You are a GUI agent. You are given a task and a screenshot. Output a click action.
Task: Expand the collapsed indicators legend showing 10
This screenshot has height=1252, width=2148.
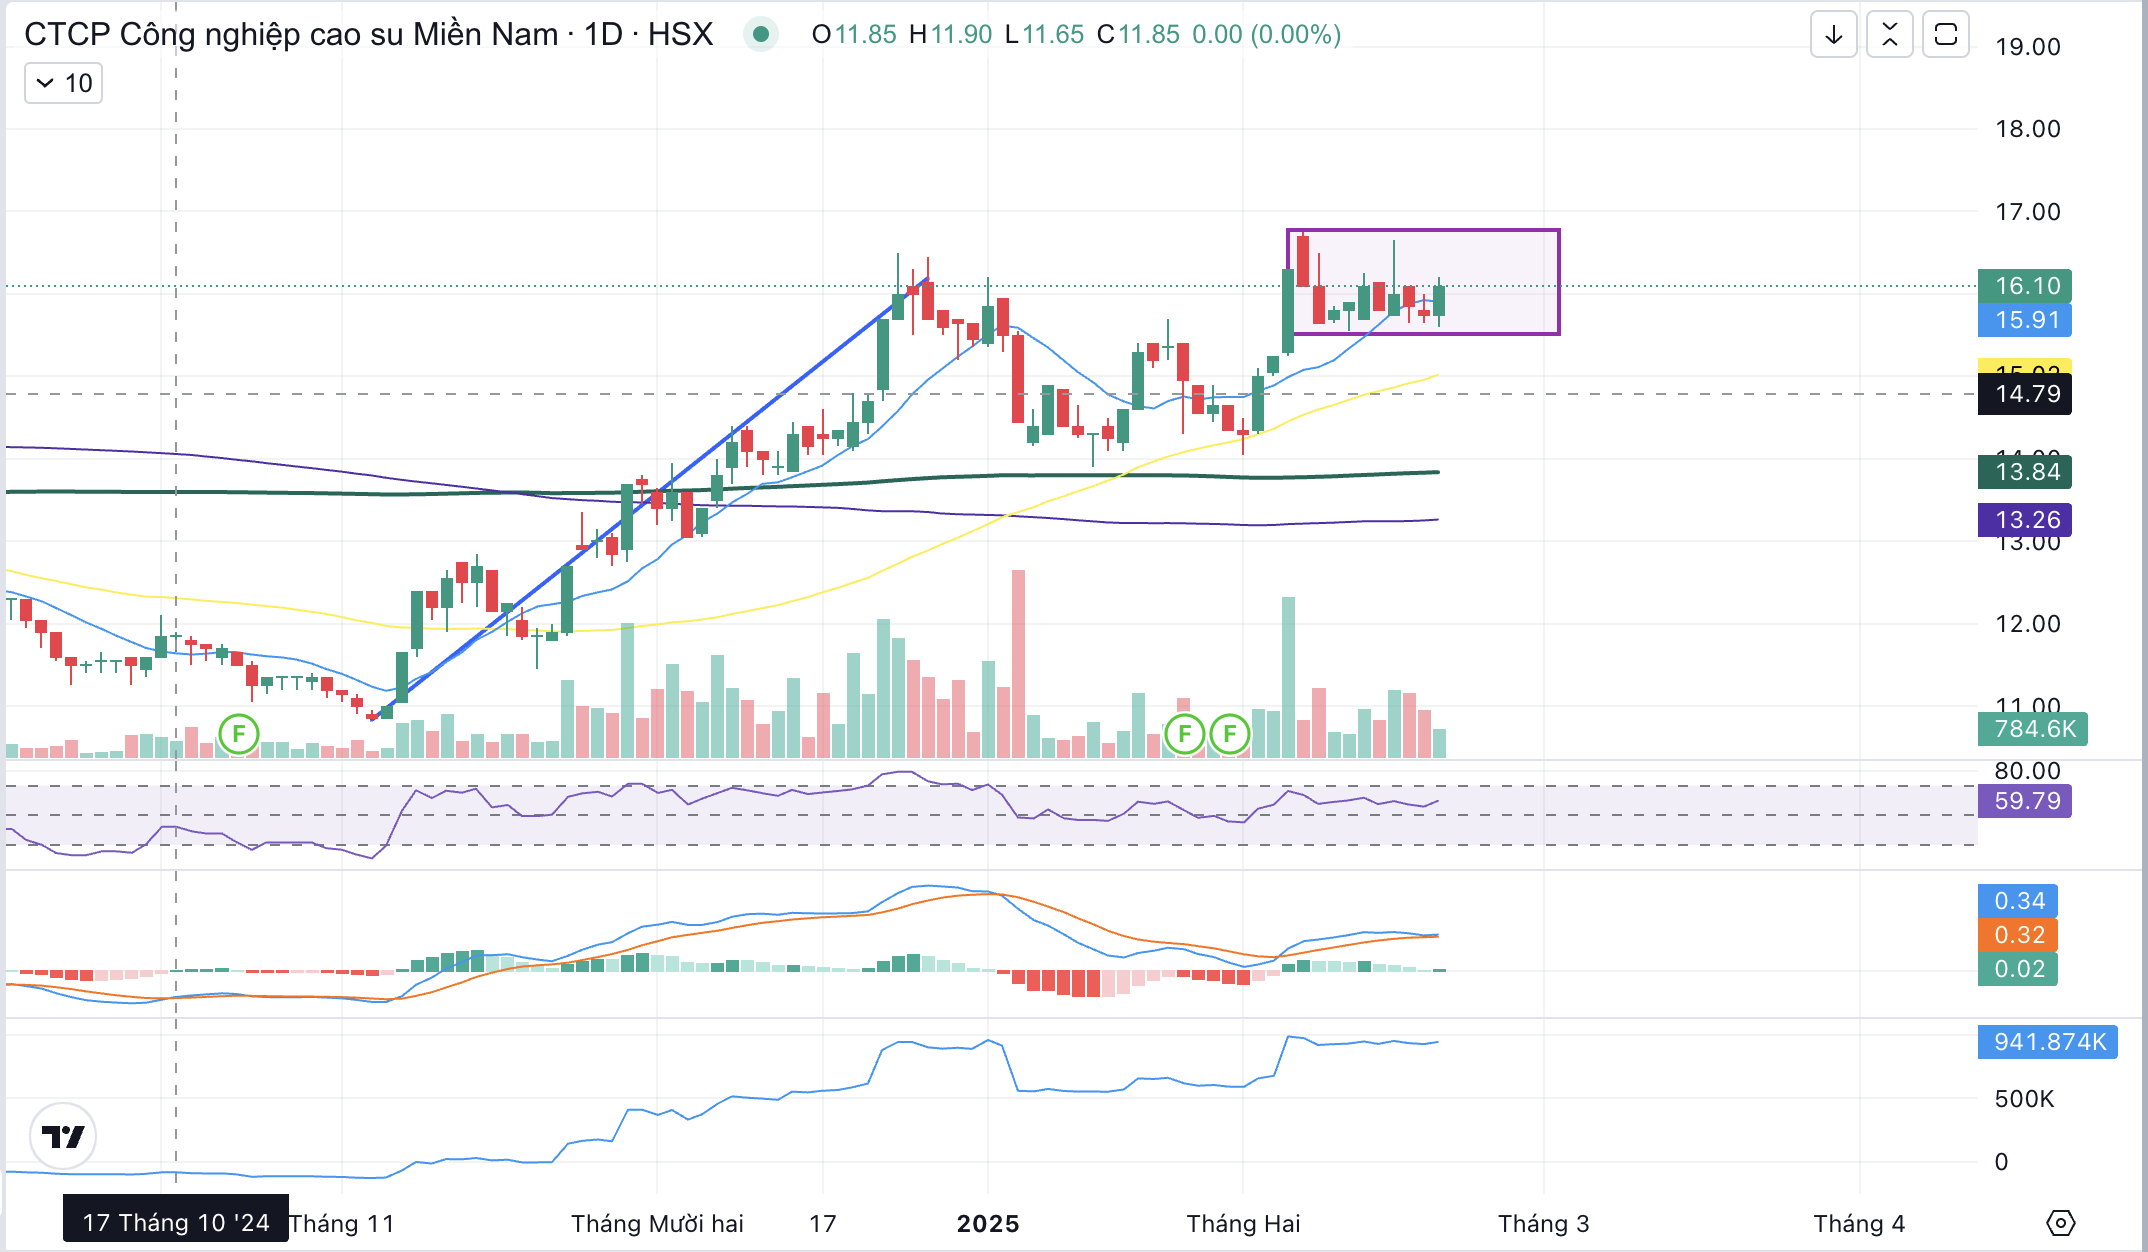63,83
